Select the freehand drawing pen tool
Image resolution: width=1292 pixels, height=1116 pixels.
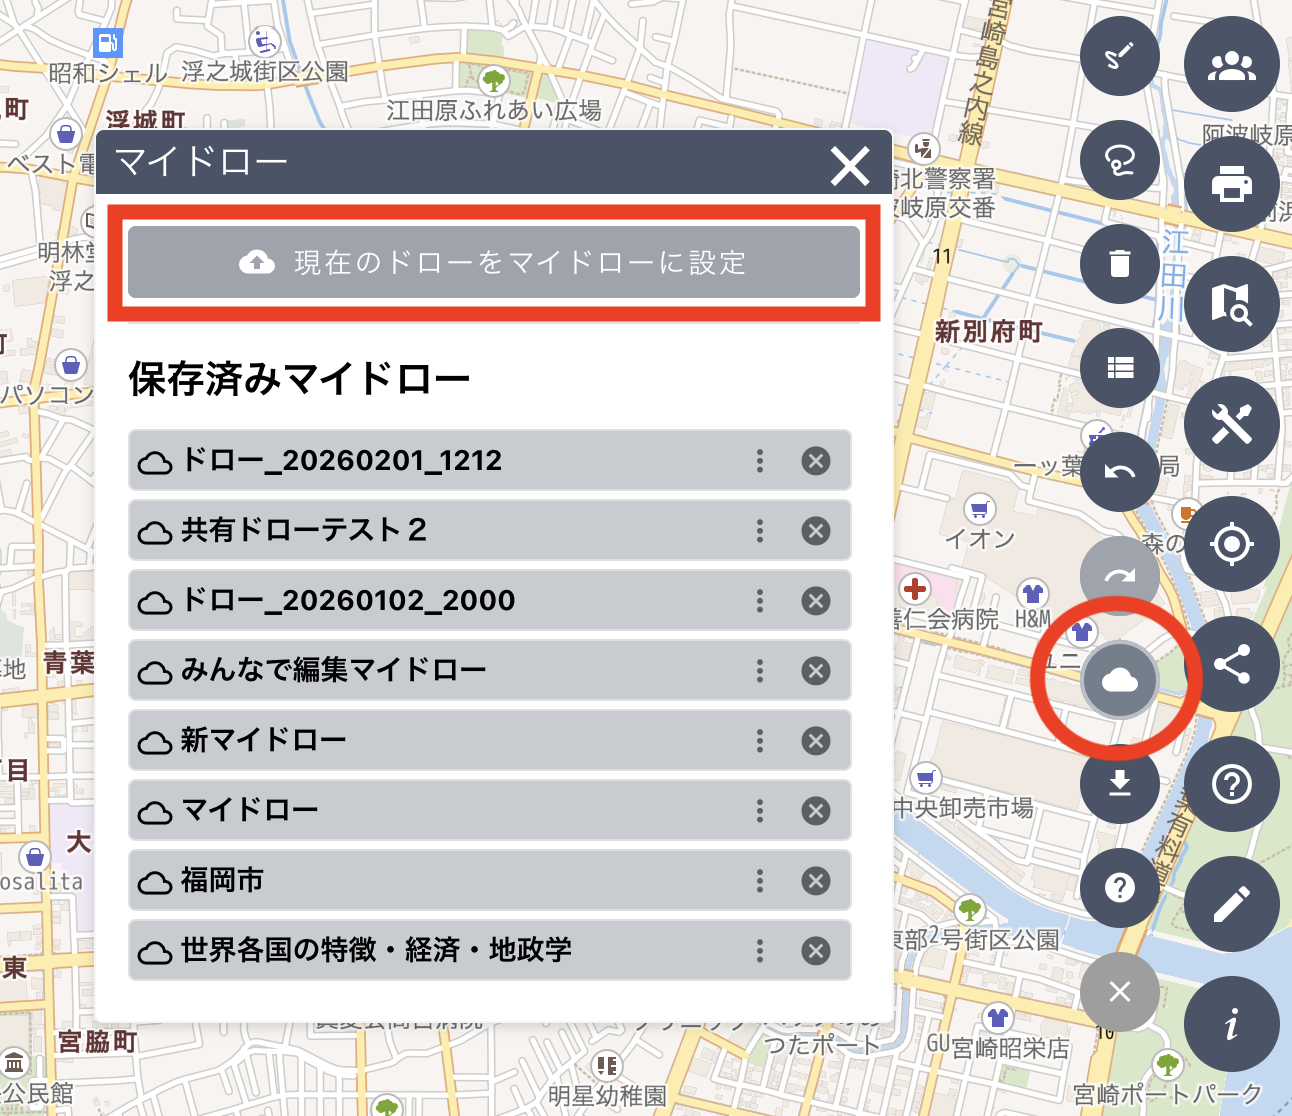tap(1119, 56)
